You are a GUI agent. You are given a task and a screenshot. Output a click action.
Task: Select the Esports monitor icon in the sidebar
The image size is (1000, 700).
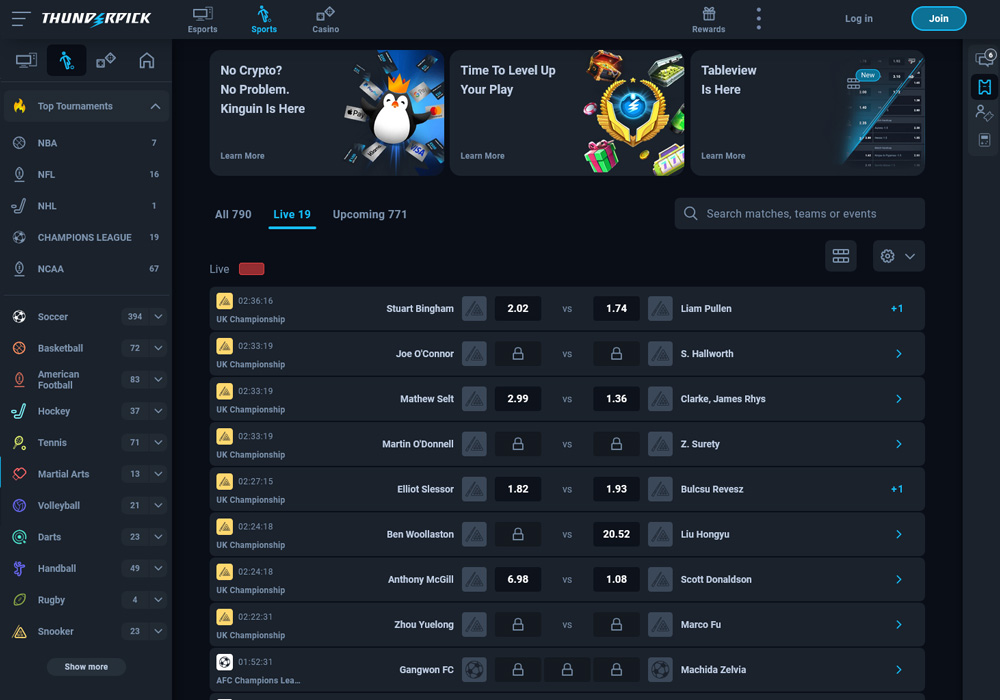pos(27,60)
